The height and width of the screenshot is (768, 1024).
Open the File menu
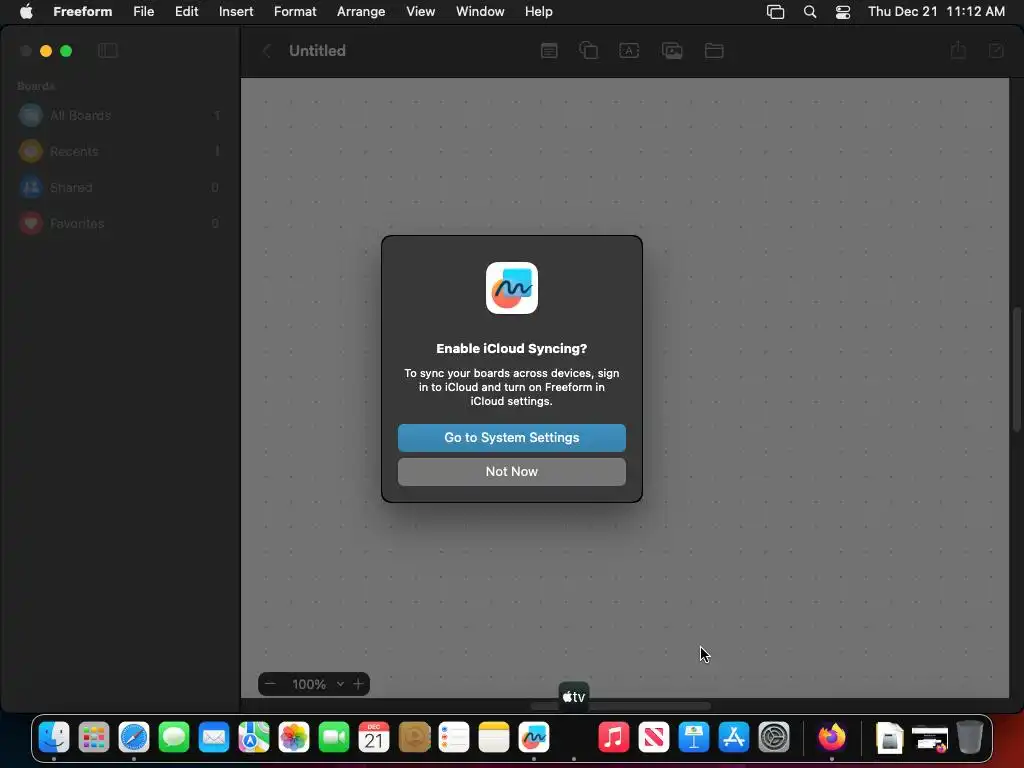(x=144, y=12)
